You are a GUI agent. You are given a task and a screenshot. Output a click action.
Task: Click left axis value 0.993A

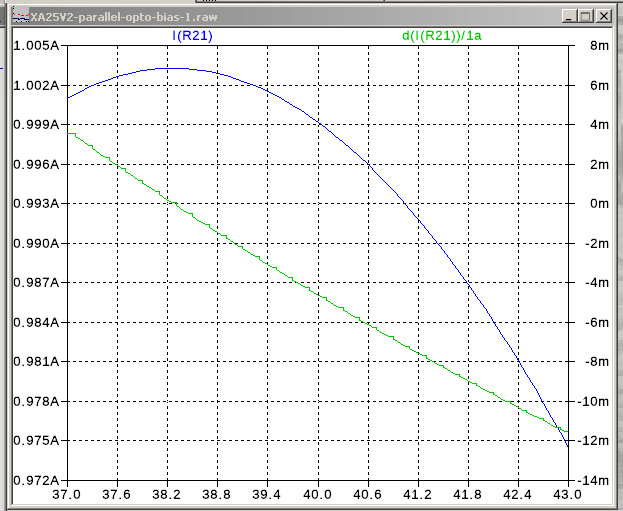36,203
